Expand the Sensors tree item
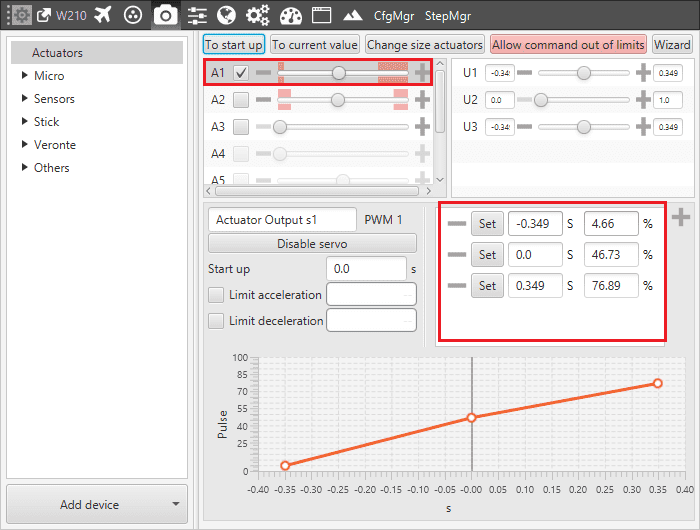Image resolution: width=700 pixels, height=530 pixels. (x=25, y=98)
